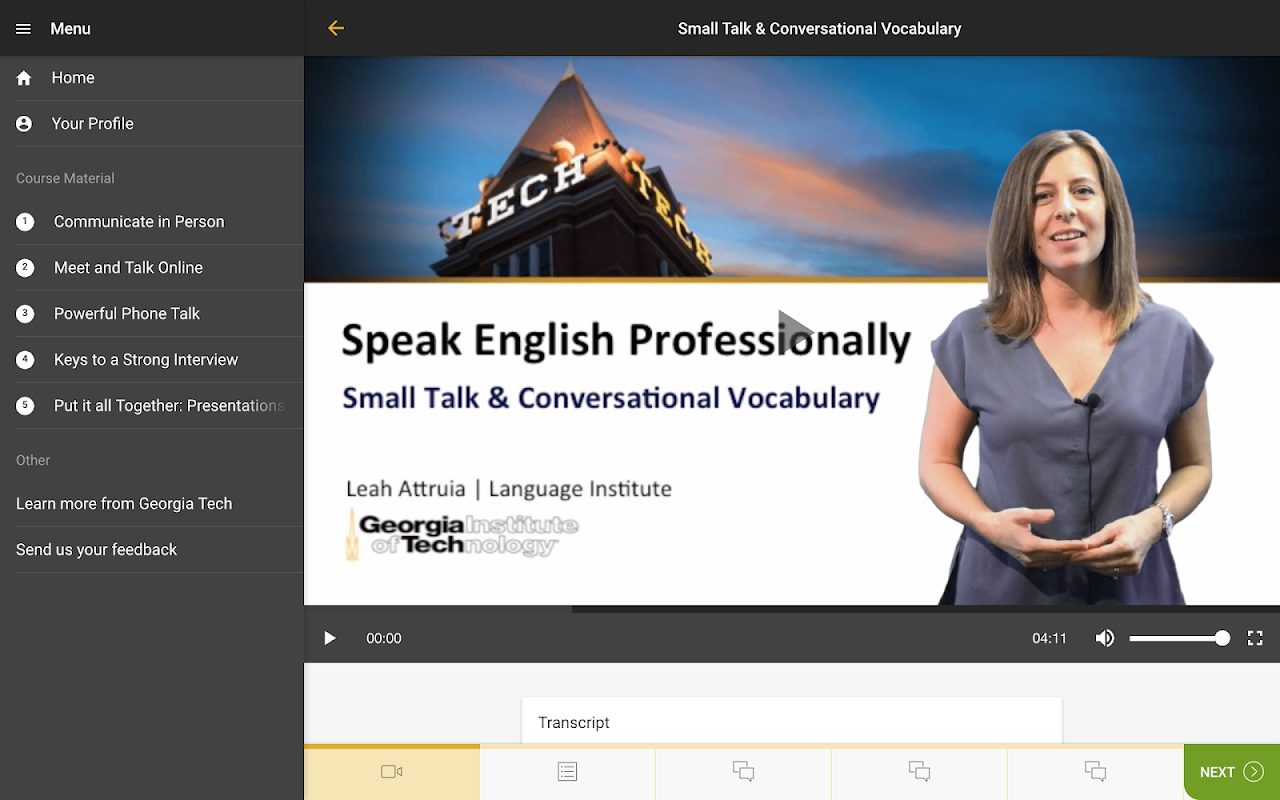
Task: Go back with the orange arrow
Action: [x=336, y=28]
